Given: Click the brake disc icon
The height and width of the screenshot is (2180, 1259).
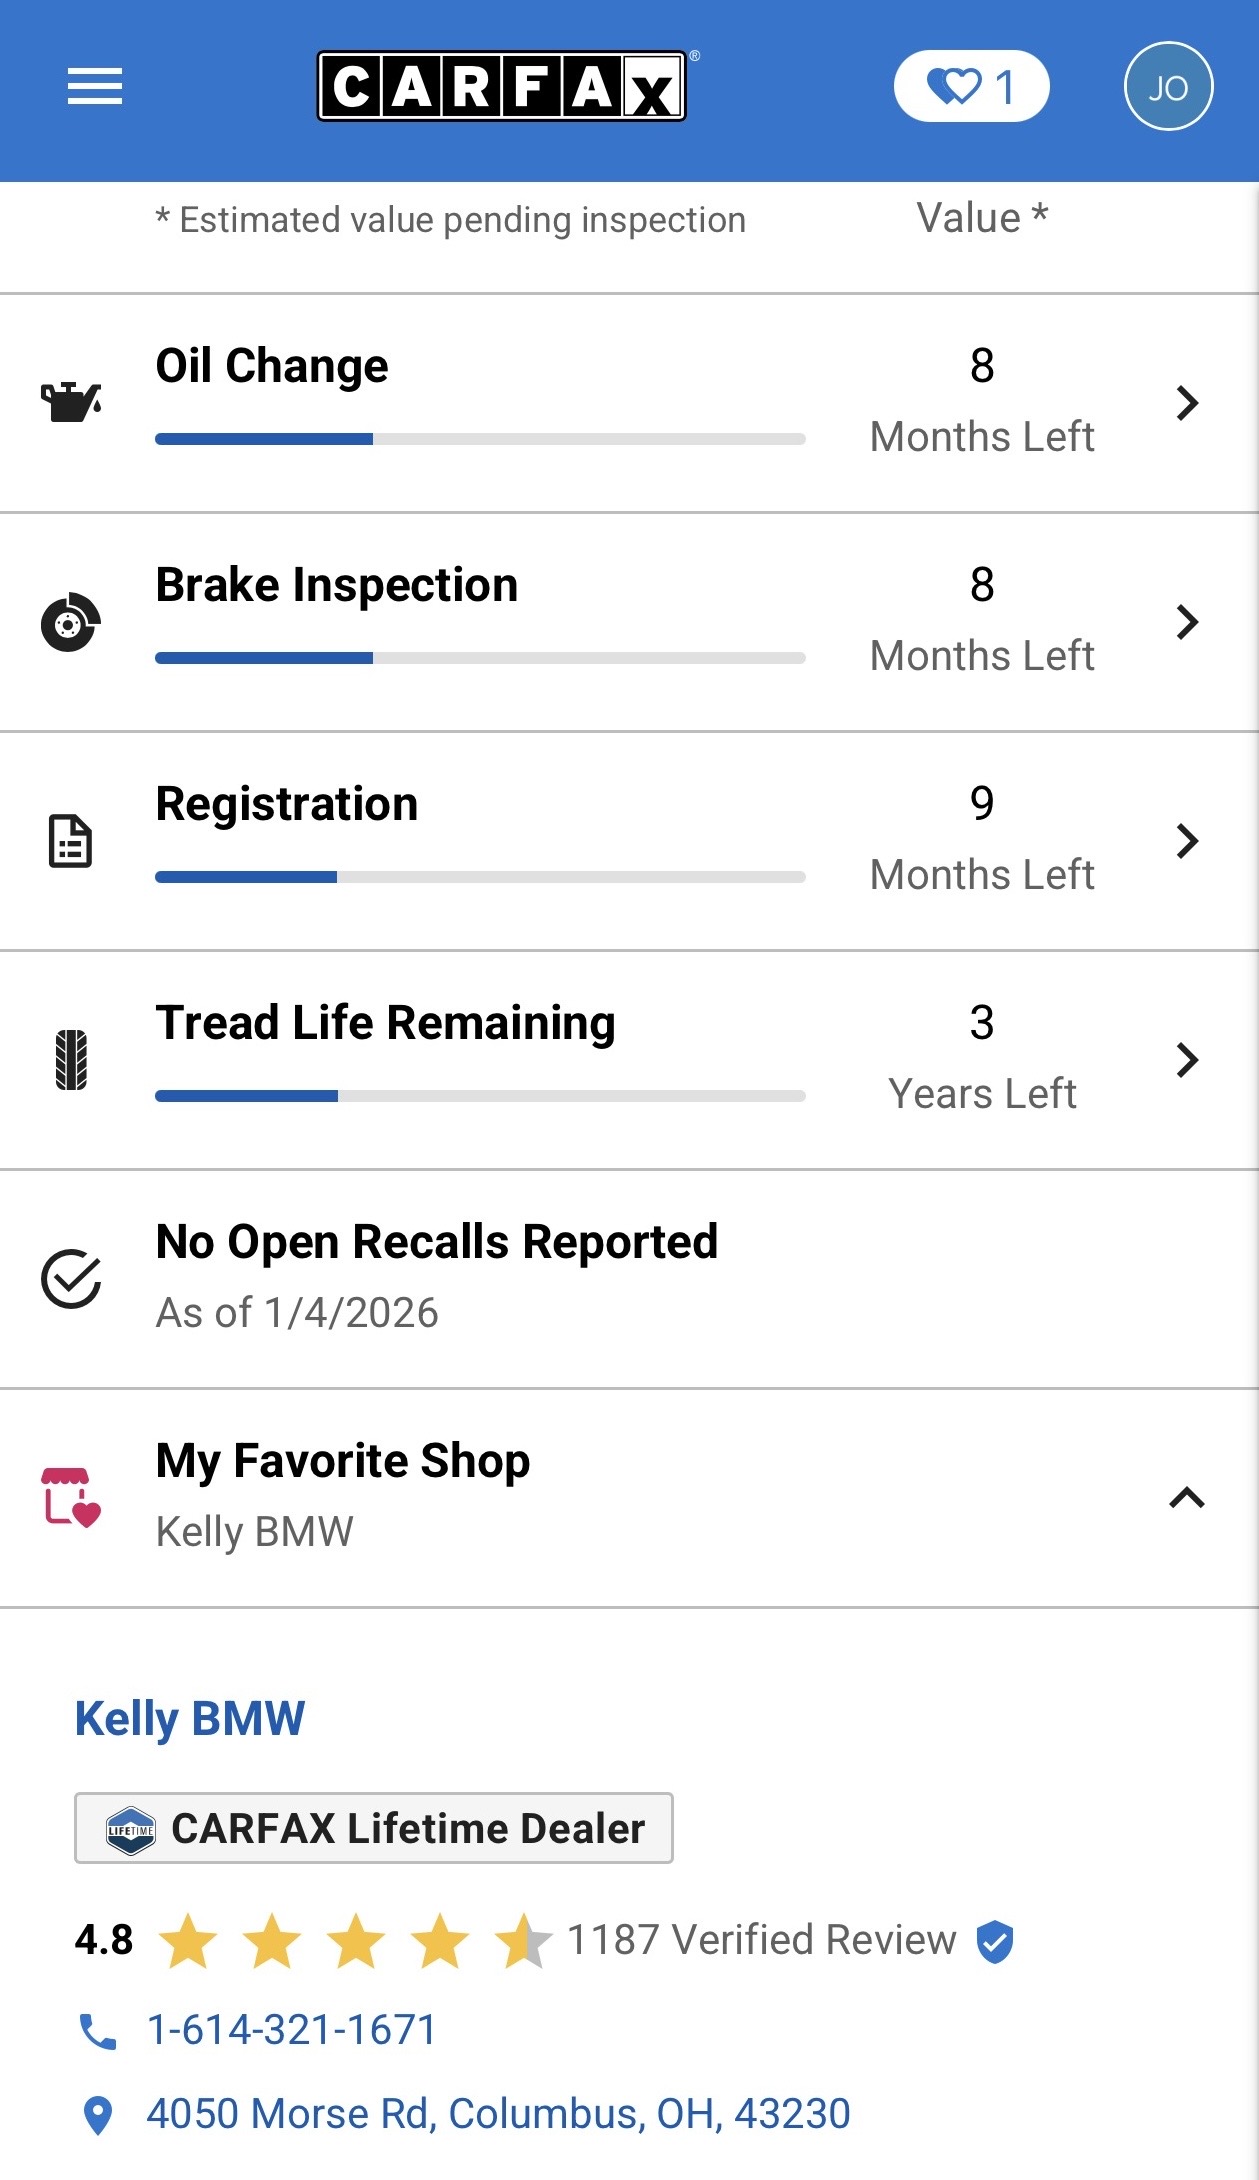Looking at the screenshot, I should 70,622.
